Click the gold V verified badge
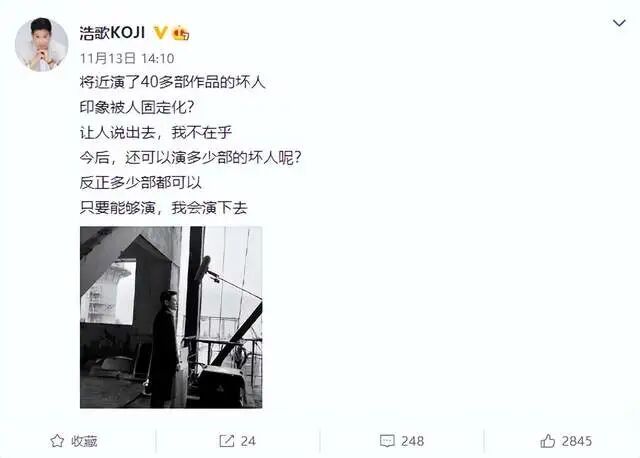The image size is (640, 458). point(160,33)
